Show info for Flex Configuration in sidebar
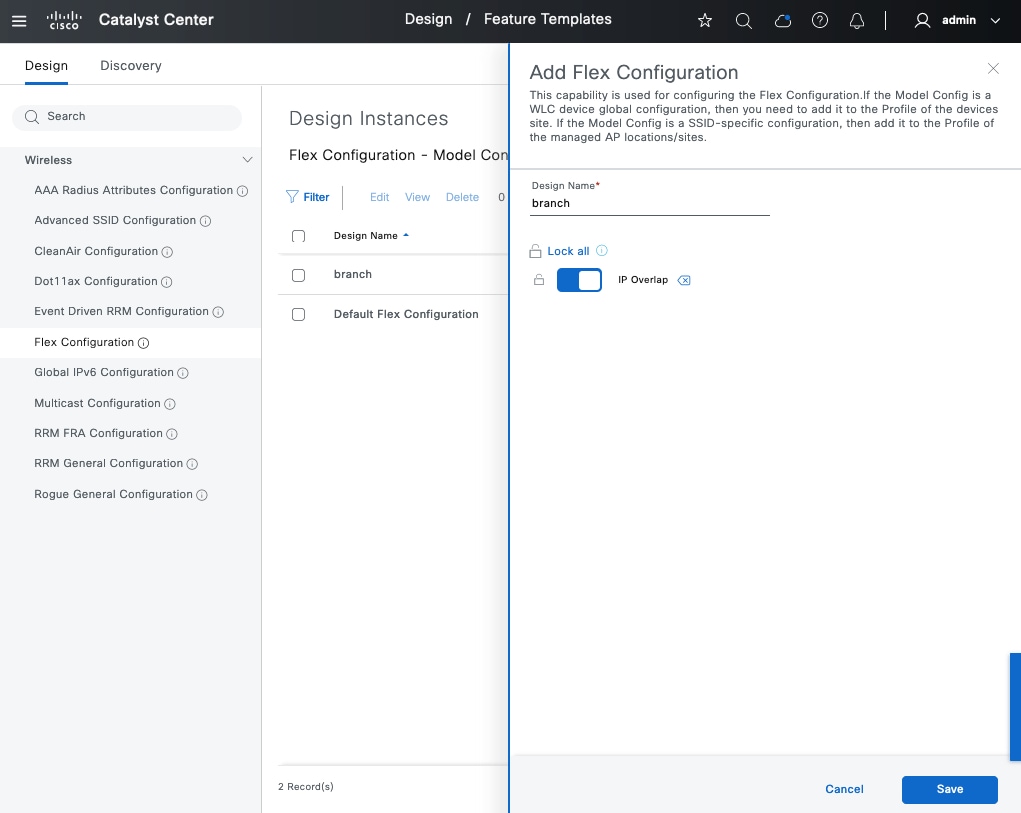1021x813 pixels. [x=144, y=343]
